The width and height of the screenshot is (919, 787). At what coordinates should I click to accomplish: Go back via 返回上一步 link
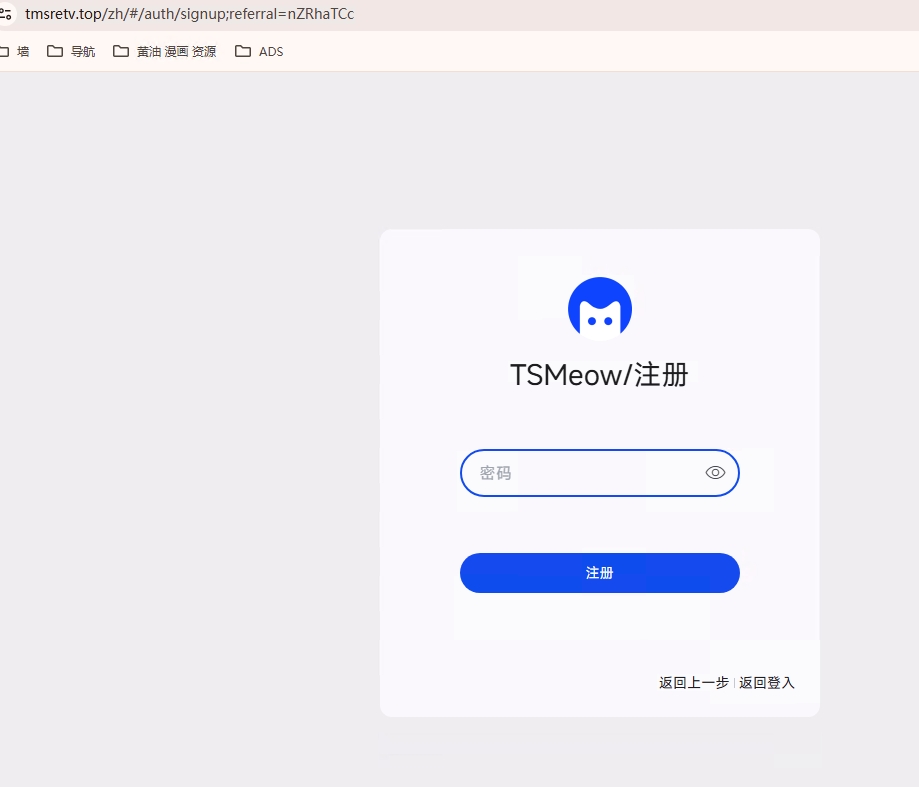[693, 683]
